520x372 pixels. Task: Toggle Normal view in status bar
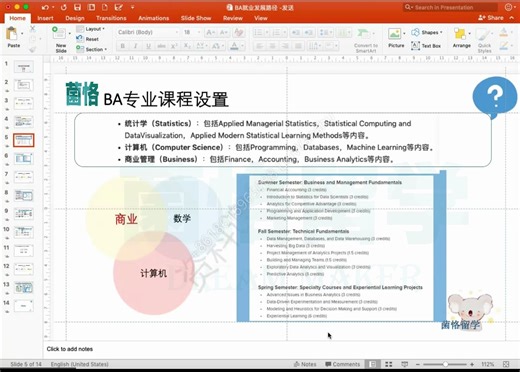pyautogui.click(x=373, y=364)
